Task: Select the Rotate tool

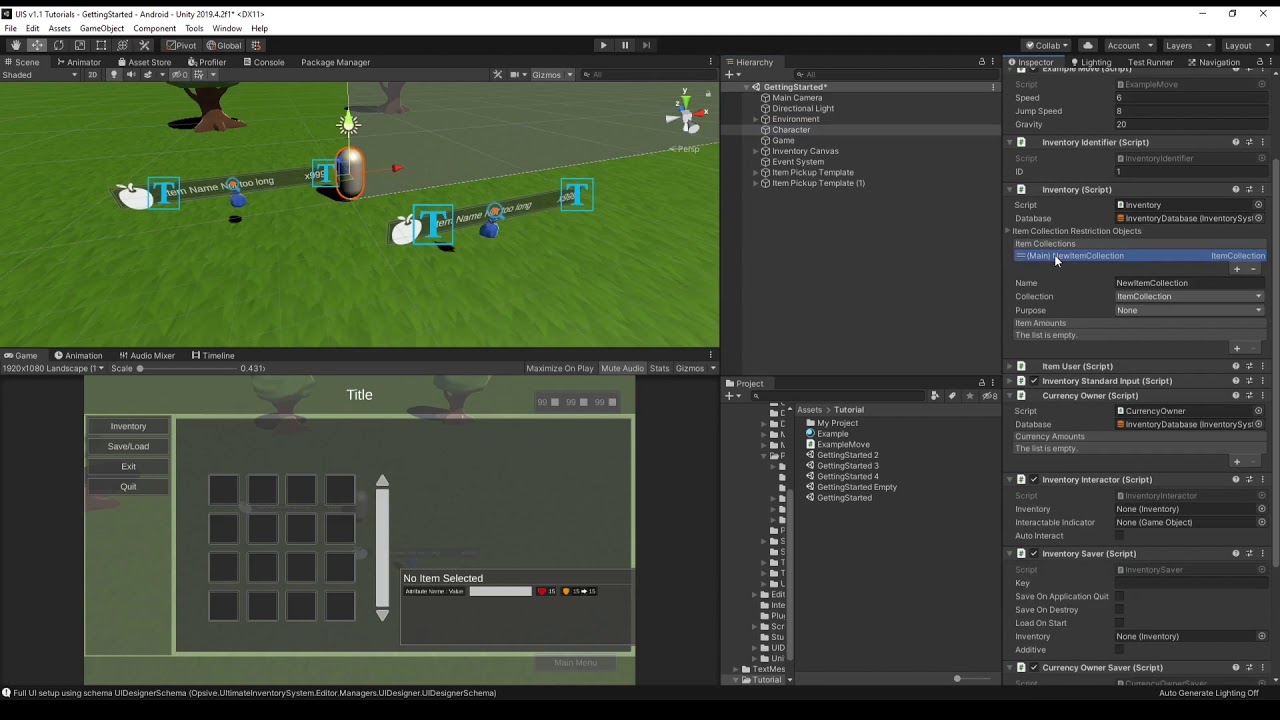Action: [58, 45]
